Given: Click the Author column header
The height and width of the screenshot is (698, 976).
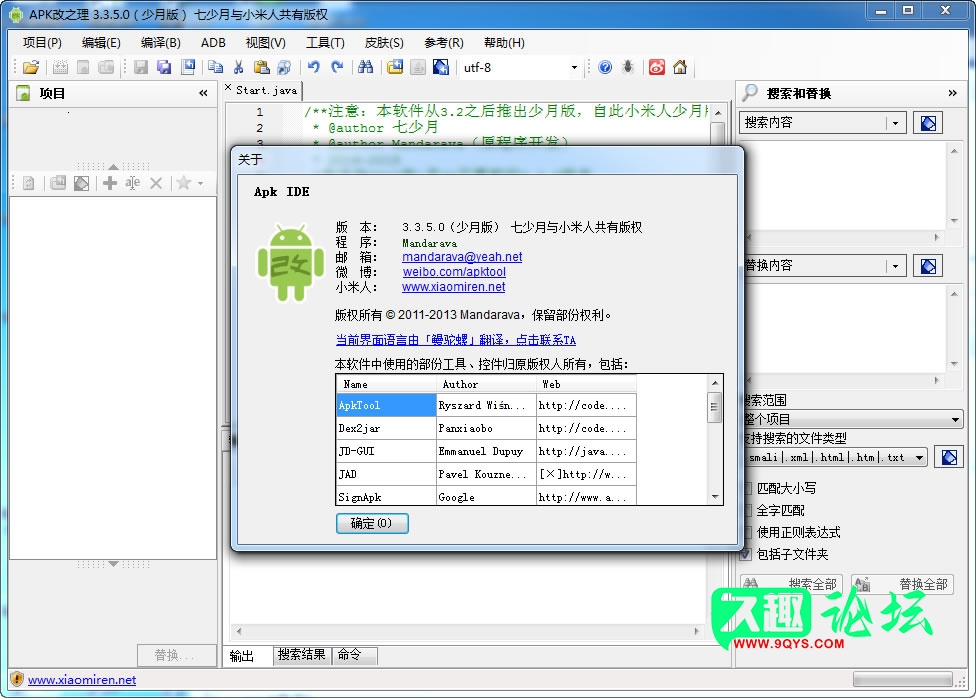Looking at the screenshot, I should tap(486, 384).
